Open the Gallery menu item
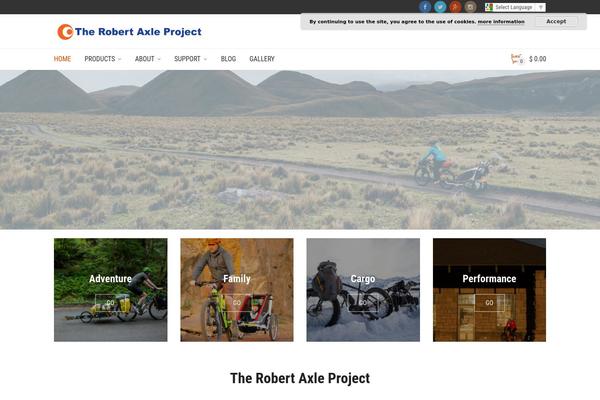This screenshot has width=600, height=400. 262,59
